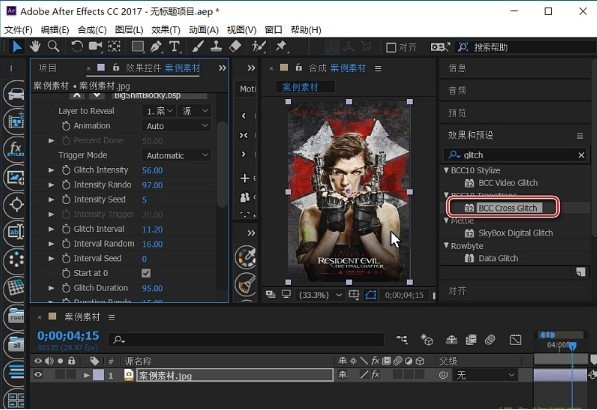Click the Glitch Intensity value 56.00

coord(152,170)
